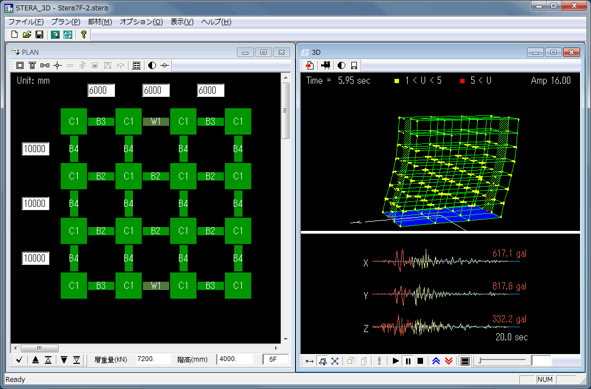Select the upper W1 wall element in plan
591x389 pixels.
point(156,121)
